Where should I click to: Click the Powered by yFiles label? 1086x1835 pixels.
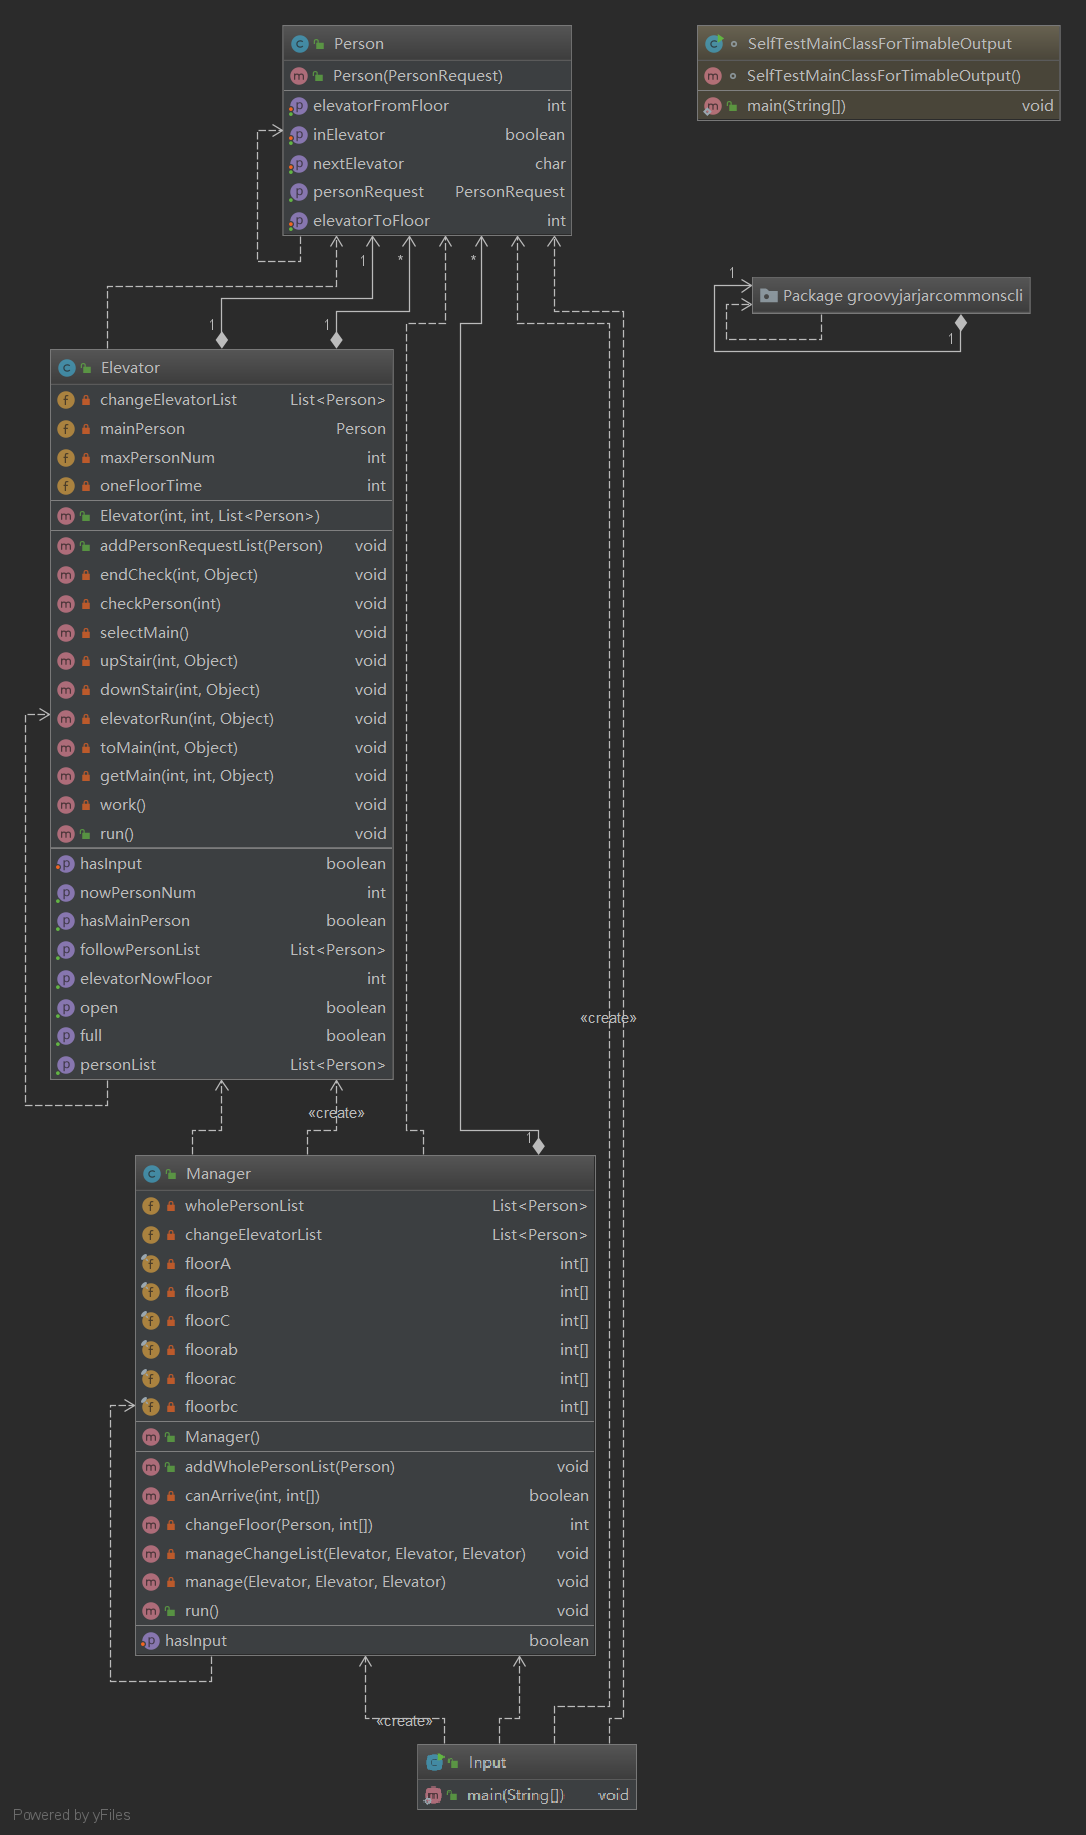coord(72,1815)
